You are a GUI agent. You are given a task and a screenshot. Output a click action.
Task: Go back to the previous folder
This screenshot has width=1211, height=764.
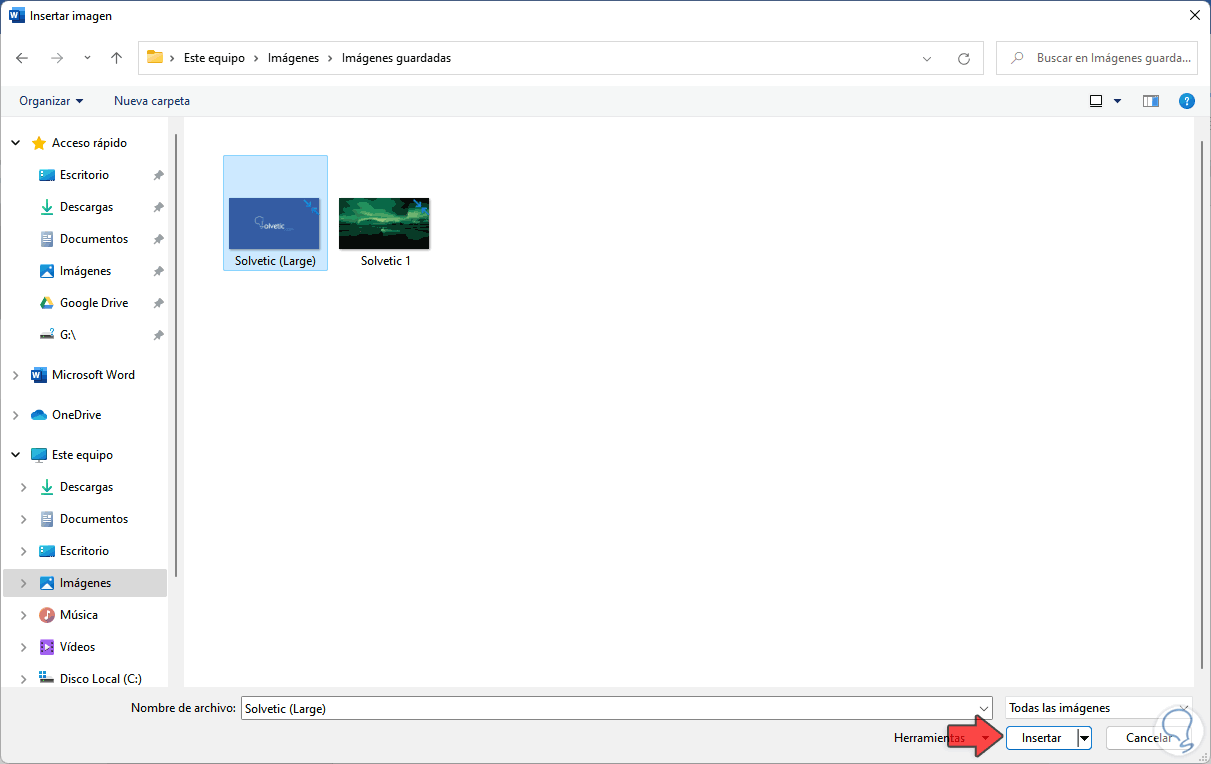click(22, 58)
